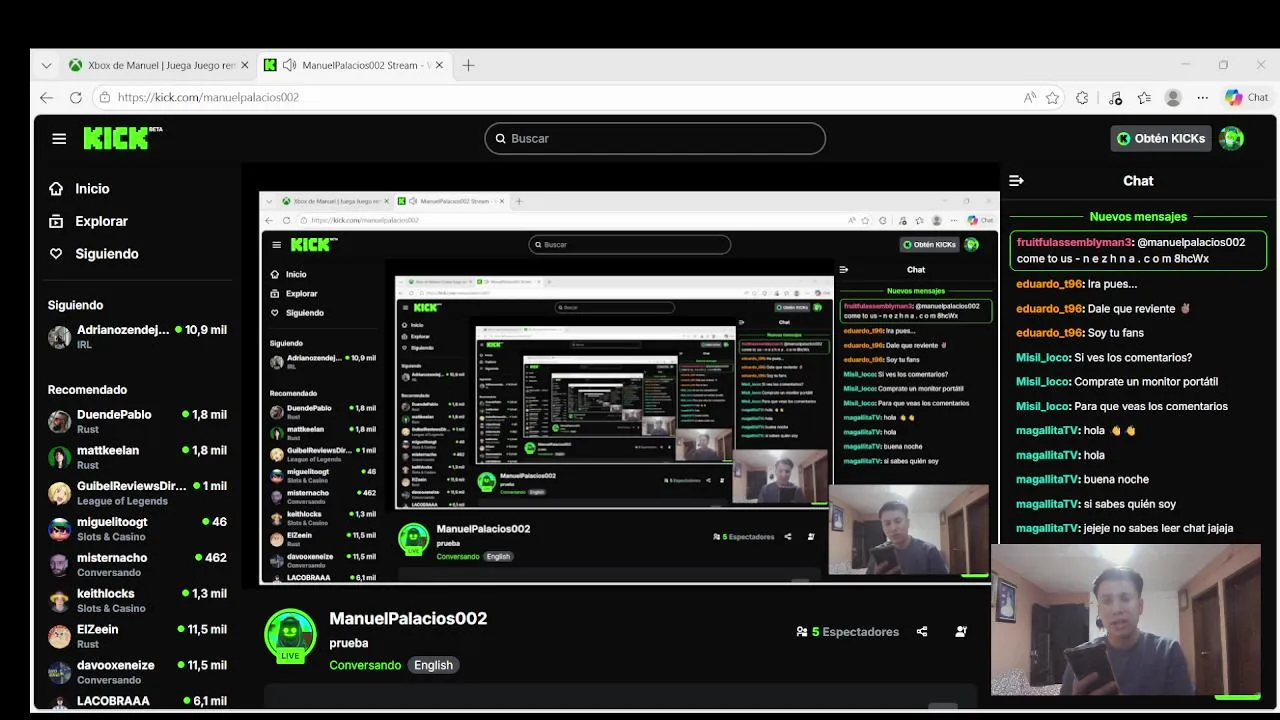This screenshot has width=1280, height=720.
Task: Open mattkeelan recommended channel
Action: tap(138, 457)
